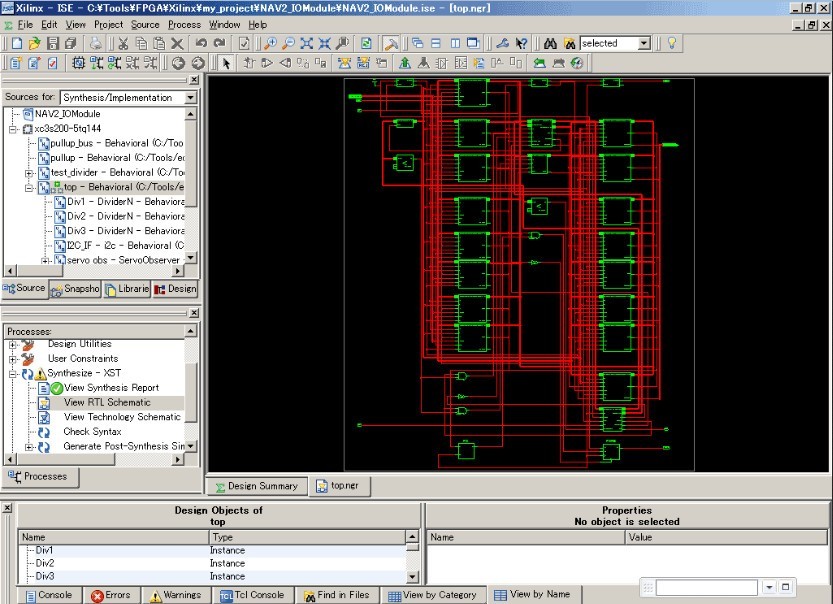The width and height of the screenshot is (833, 604).
Task: Click the Zoom to Full View icon
Action: [306, 42]
